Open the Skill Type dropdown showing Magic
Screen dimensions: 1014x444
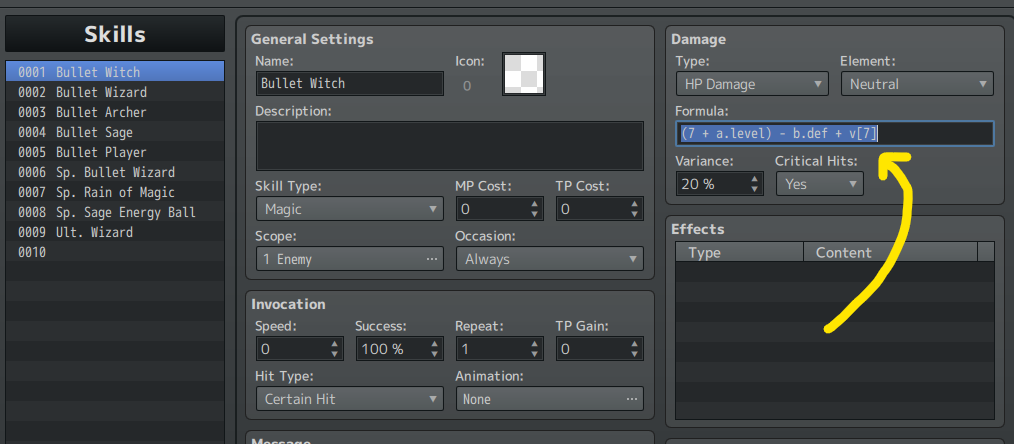350,209
